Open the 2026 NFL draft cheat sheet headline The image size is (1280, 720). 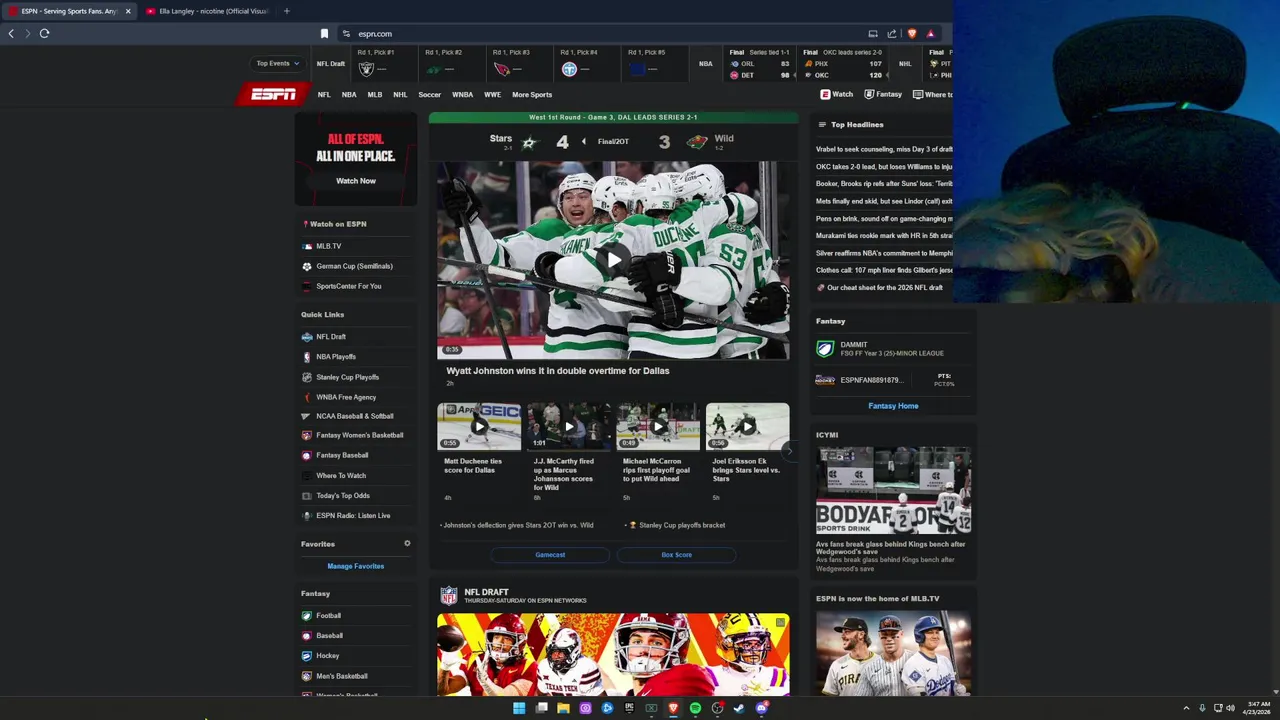coord(885,288)
